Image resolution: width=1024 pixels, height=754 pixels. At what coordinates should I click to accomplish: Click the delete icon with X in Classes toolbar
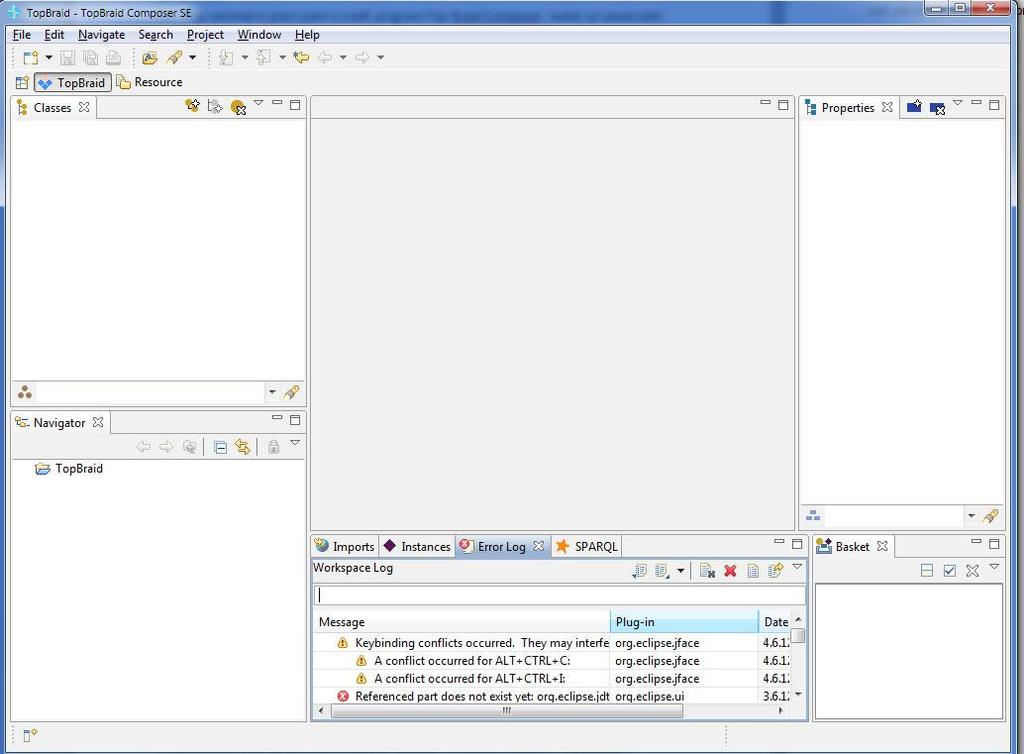(x=238, y=107)
